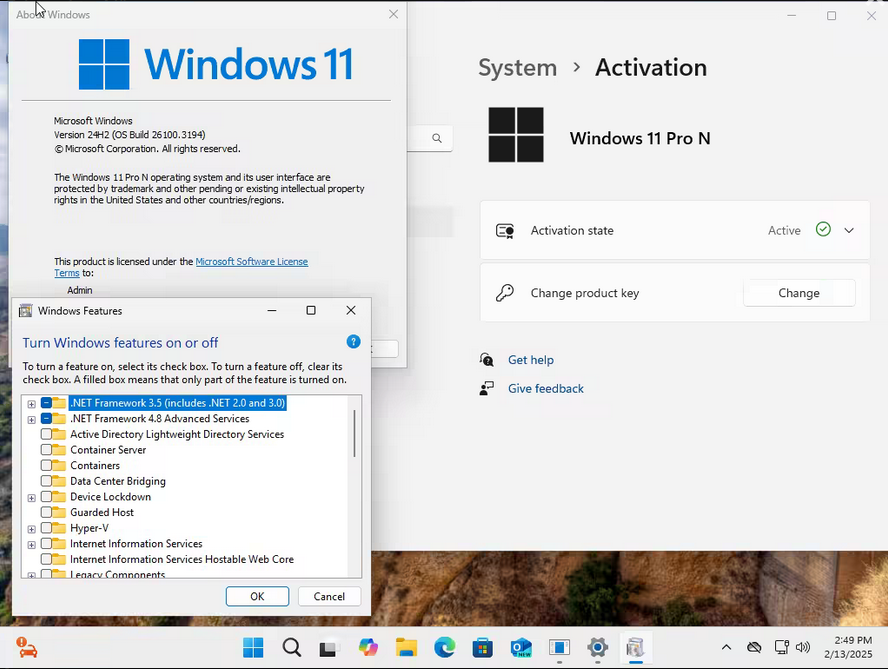
Task: Select Data Center Bridging label text
Action: click(118, 481)
